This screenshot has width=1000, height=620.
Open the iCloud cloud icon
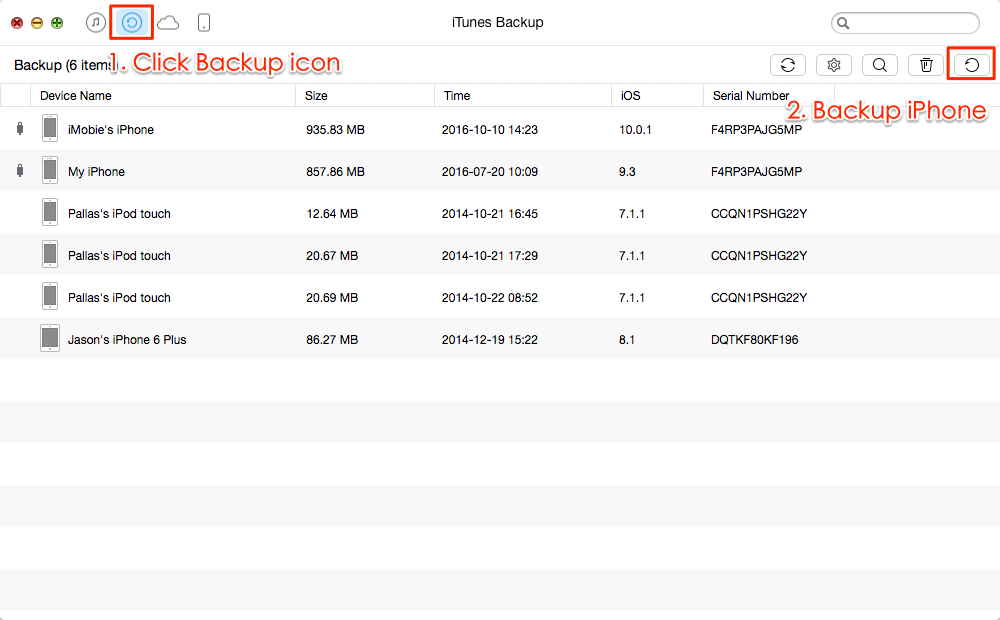tap(168, 24)
